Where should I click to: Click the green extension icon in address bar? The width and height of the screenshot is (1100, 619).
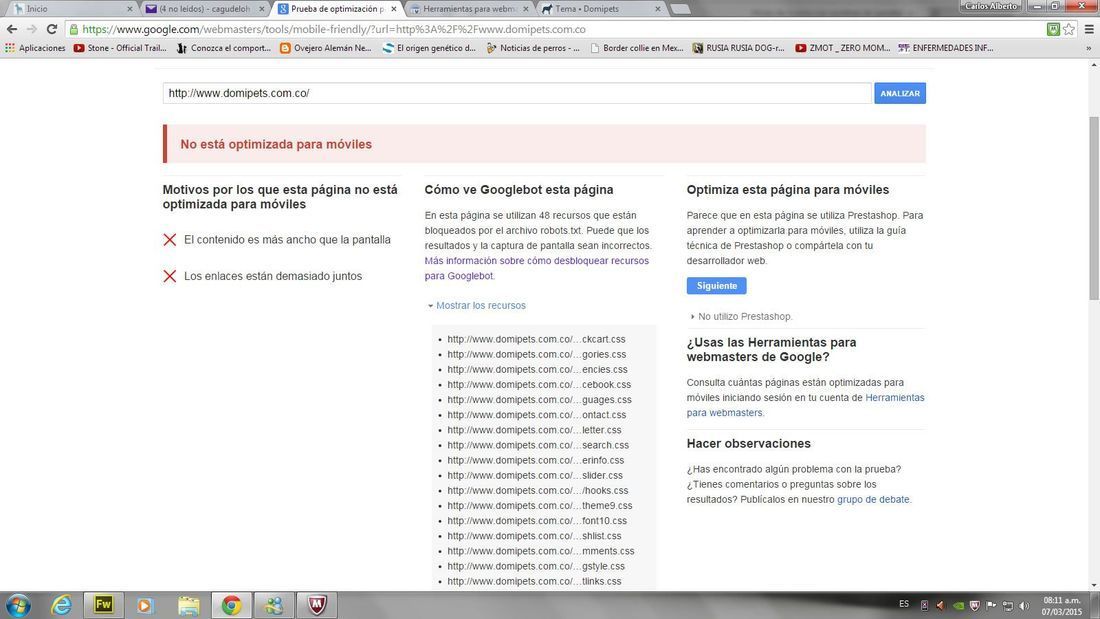[1053, 29]
